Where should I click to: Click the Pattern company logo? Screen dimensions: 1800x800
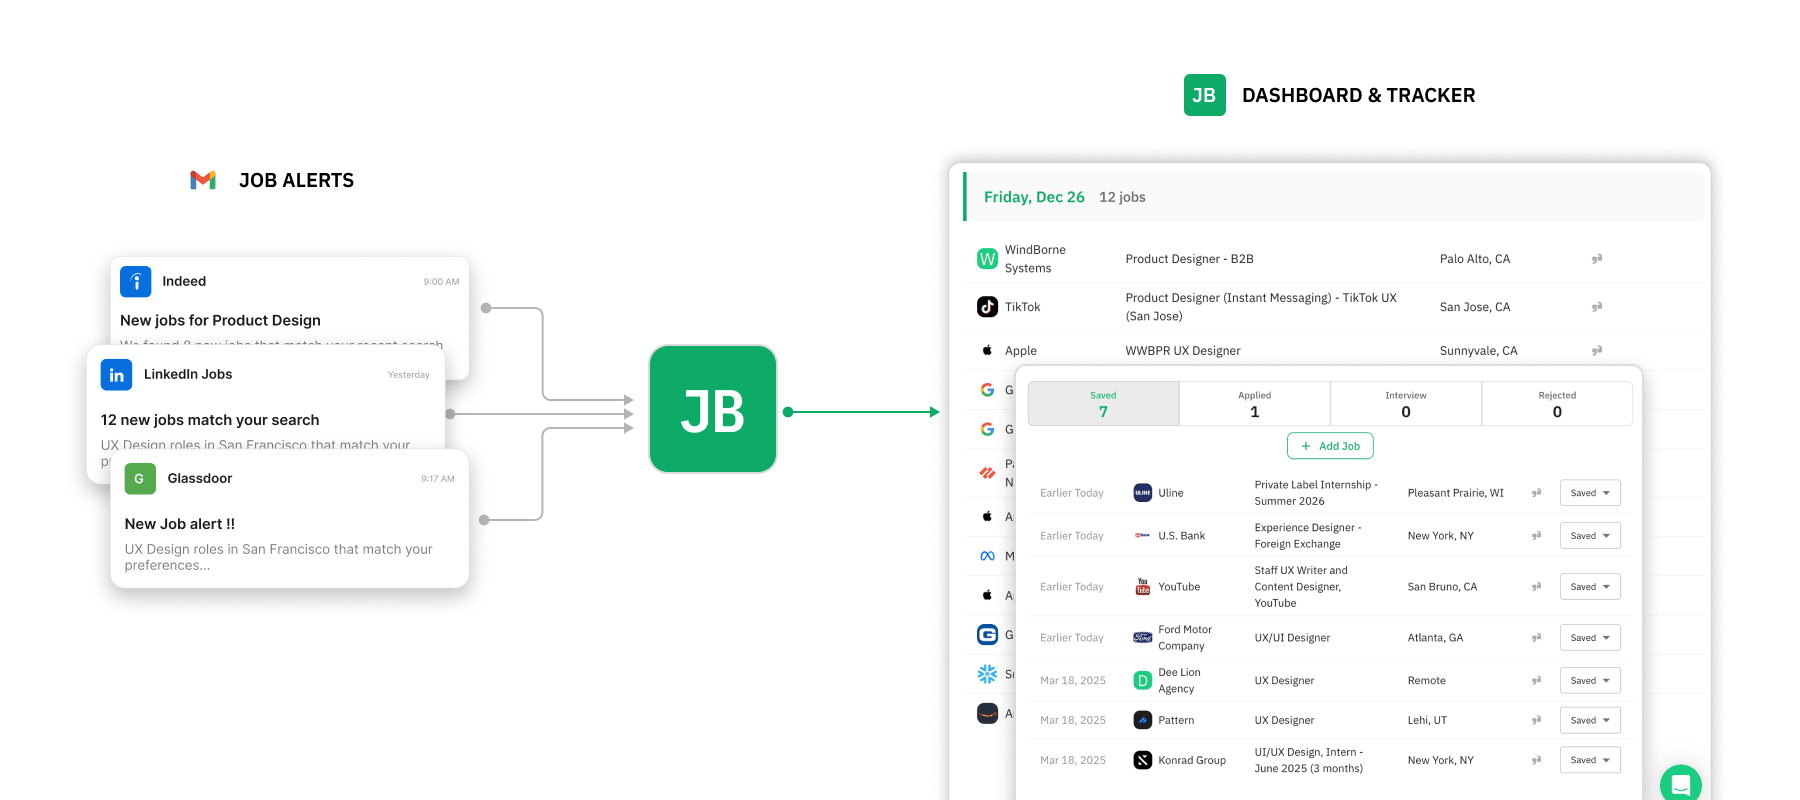point(1142,720)
